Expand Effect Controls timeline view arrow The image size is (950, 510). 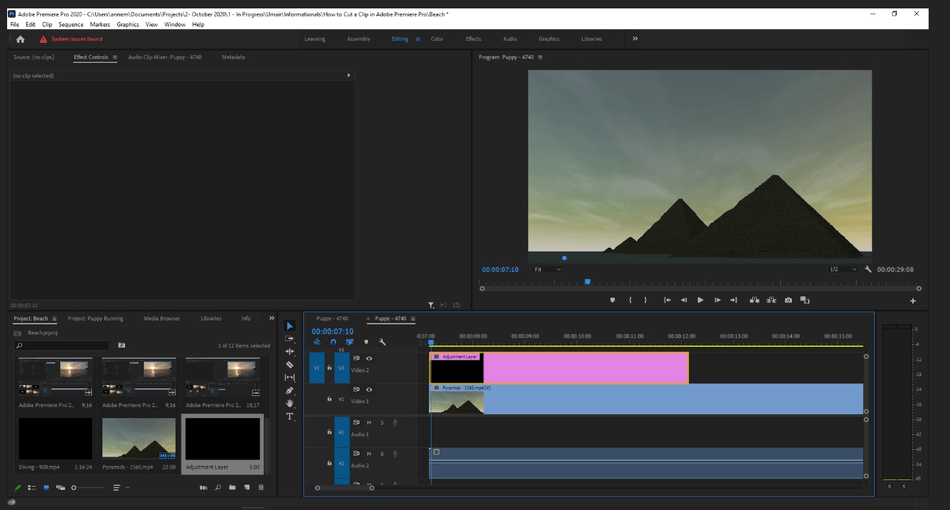(x=348, y=75)
